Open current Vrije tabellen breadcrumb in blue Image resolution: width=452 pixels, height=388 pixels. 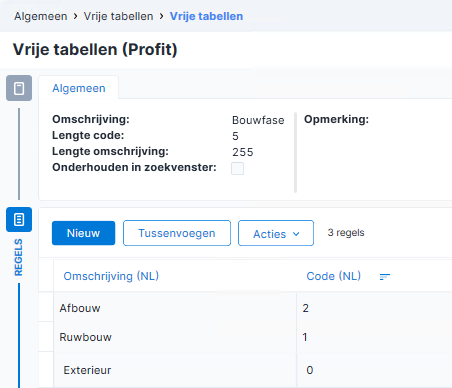click(x=206, y=16)
